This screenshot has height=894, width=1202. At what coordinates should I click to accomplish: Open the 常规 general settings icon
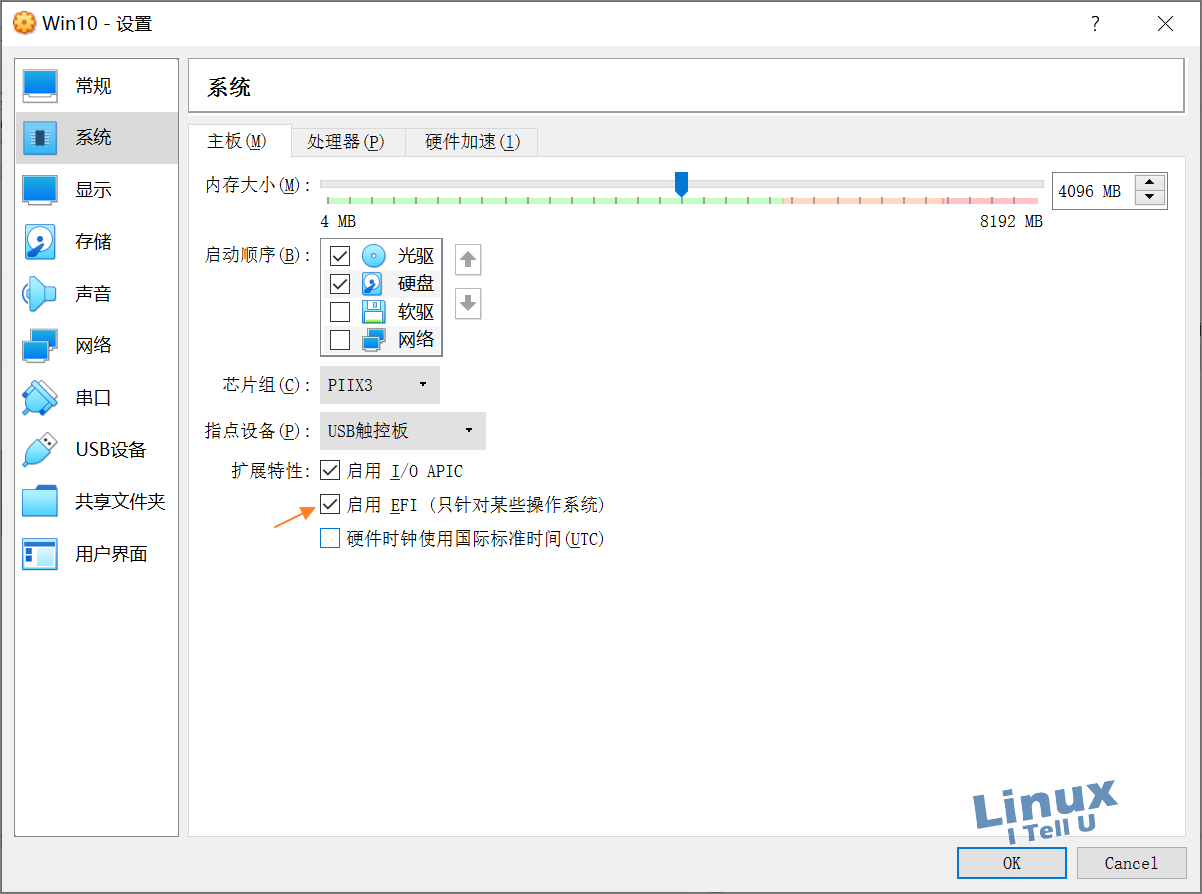[x=40, y=86]
